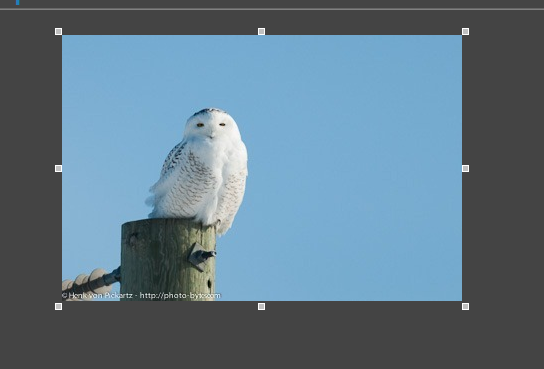Click the owl's yellow eyes

click(211, 125)
